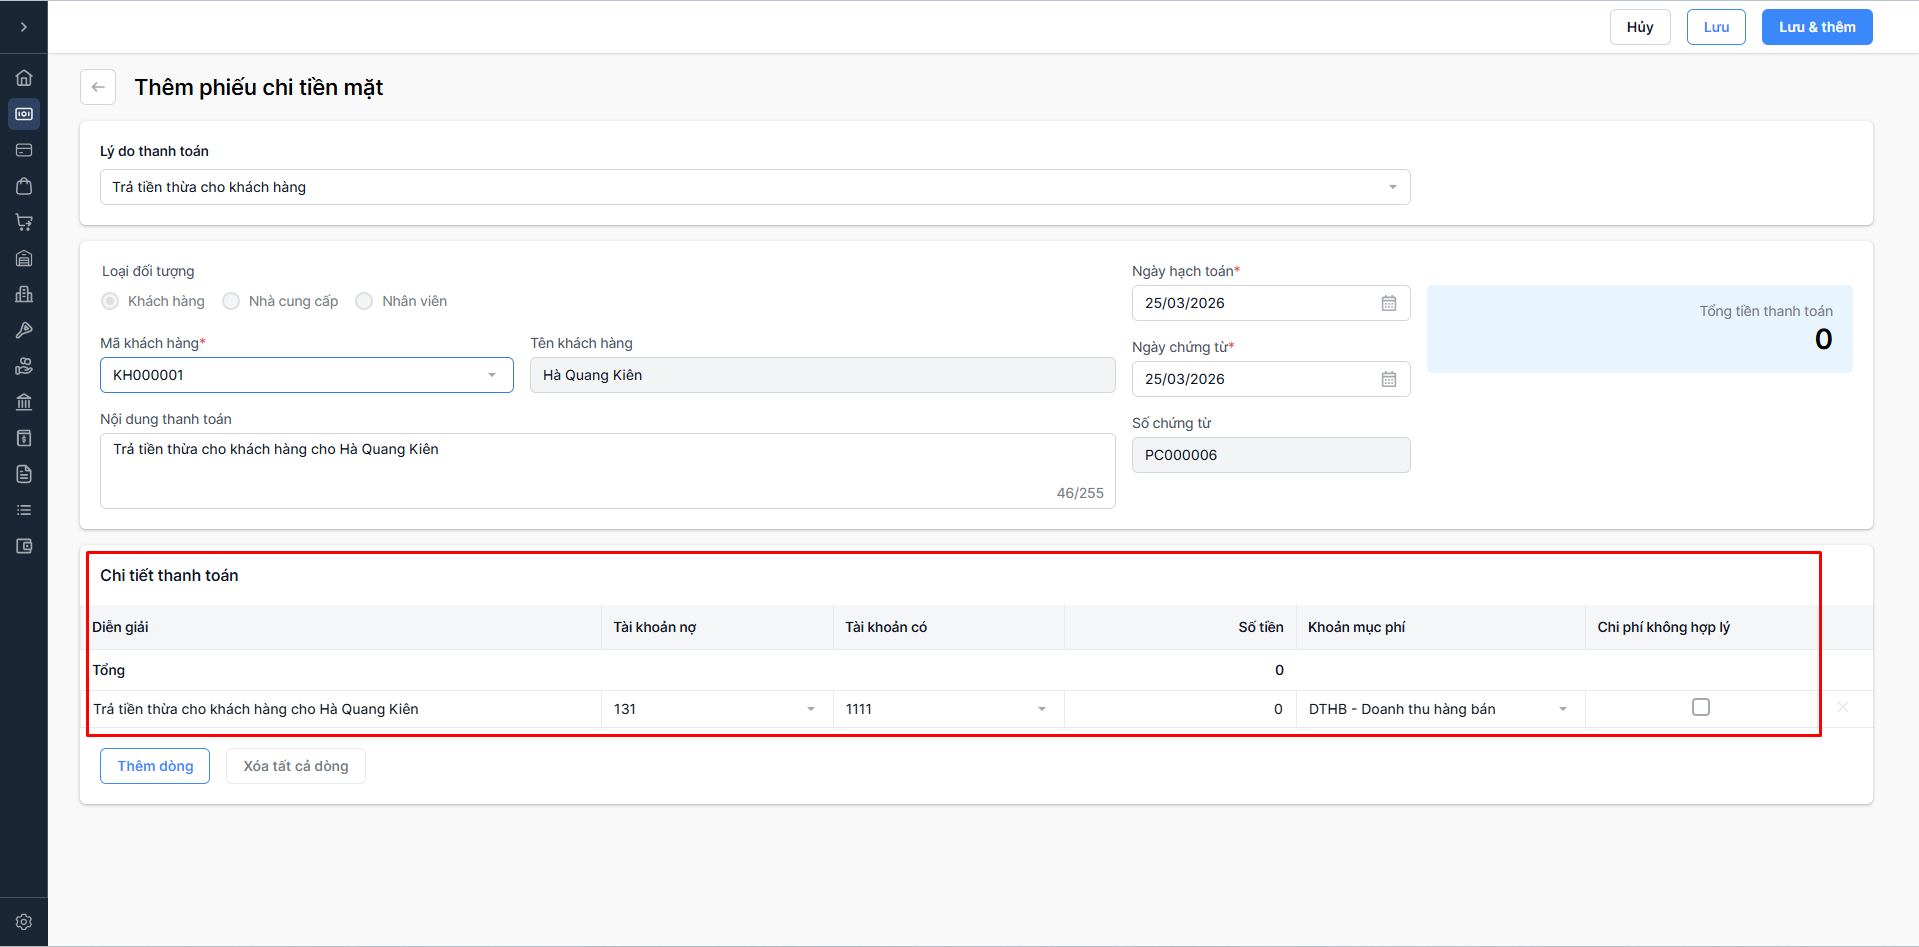Expand the sidebar with the chevron
Screen dimensions: 1919x947
tap(24, 27)
